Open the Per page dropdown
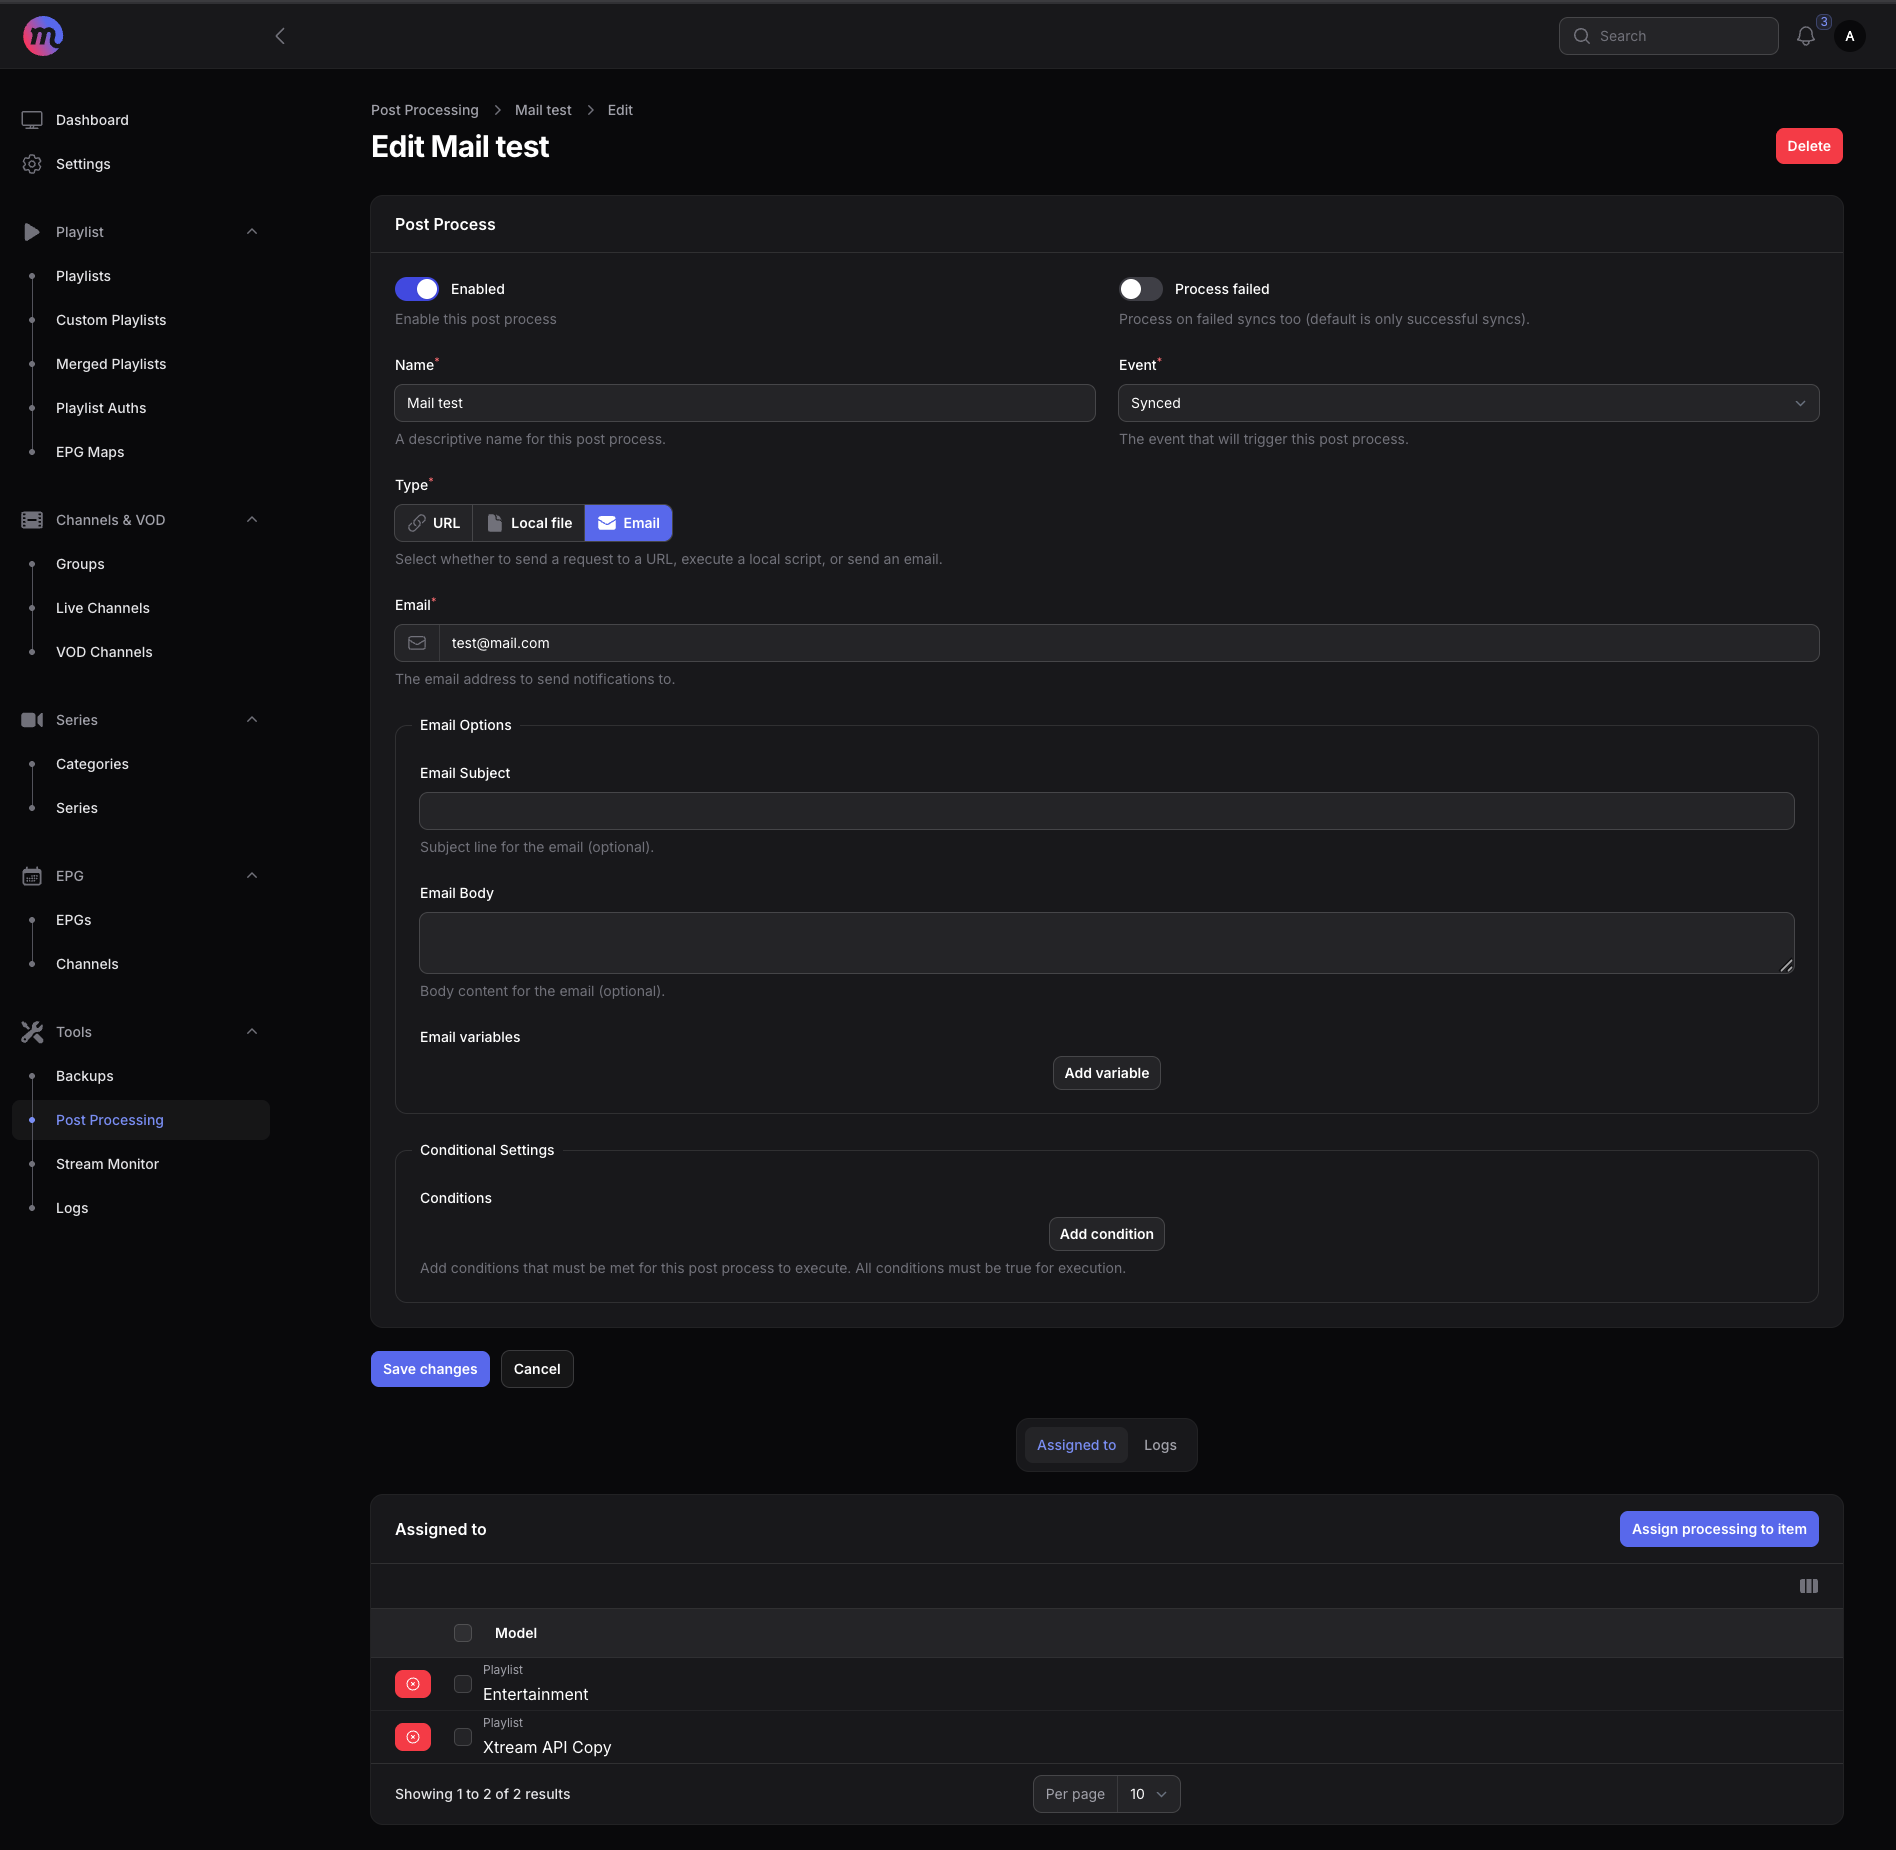Screen dimensions: 1896x1850 click(x=1148, y=1794)
